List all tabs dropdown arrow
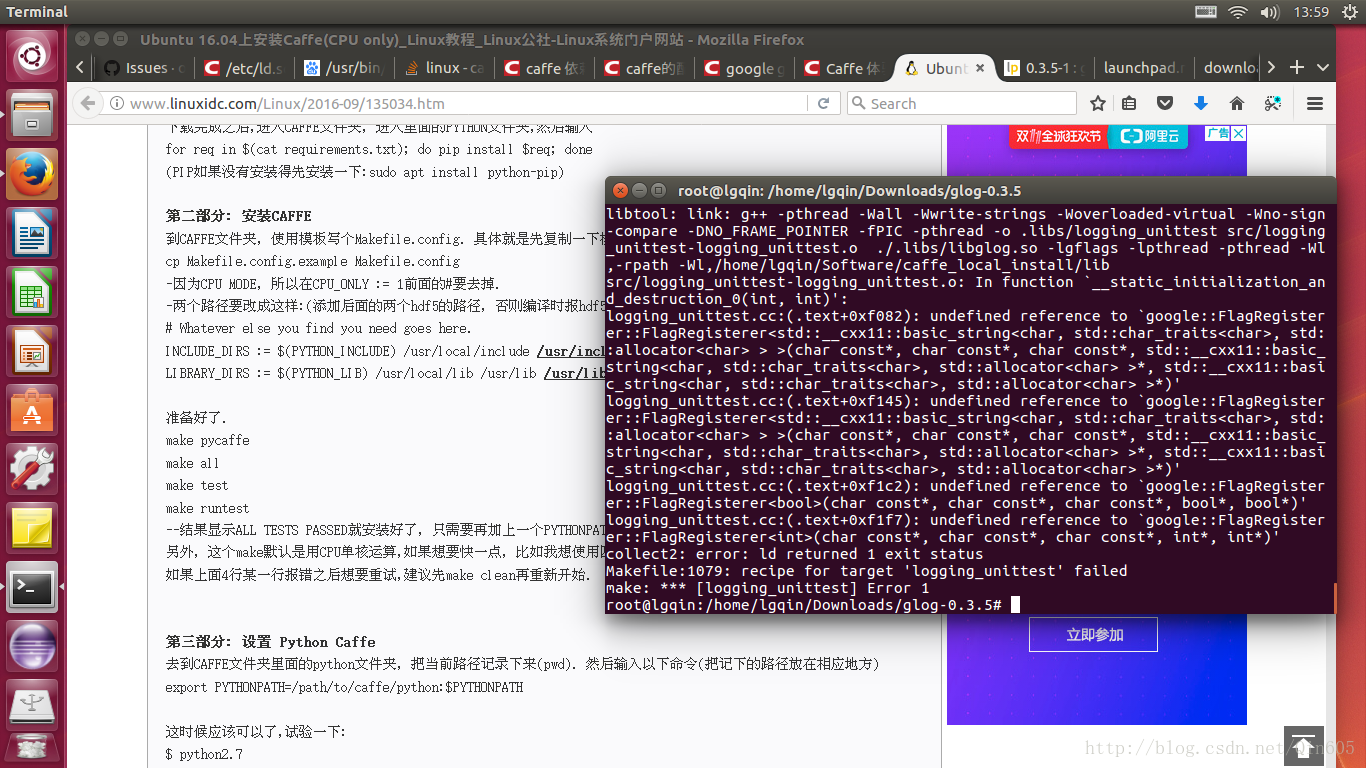 coord(1323,67)
